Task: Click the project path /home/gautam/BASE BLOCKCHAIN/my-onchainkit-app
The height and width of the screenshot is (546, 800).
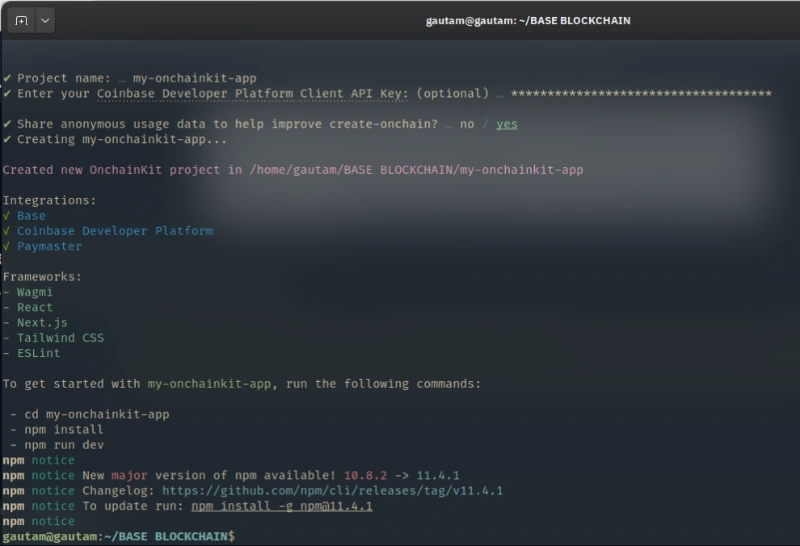Action: [x=416, y=170]
